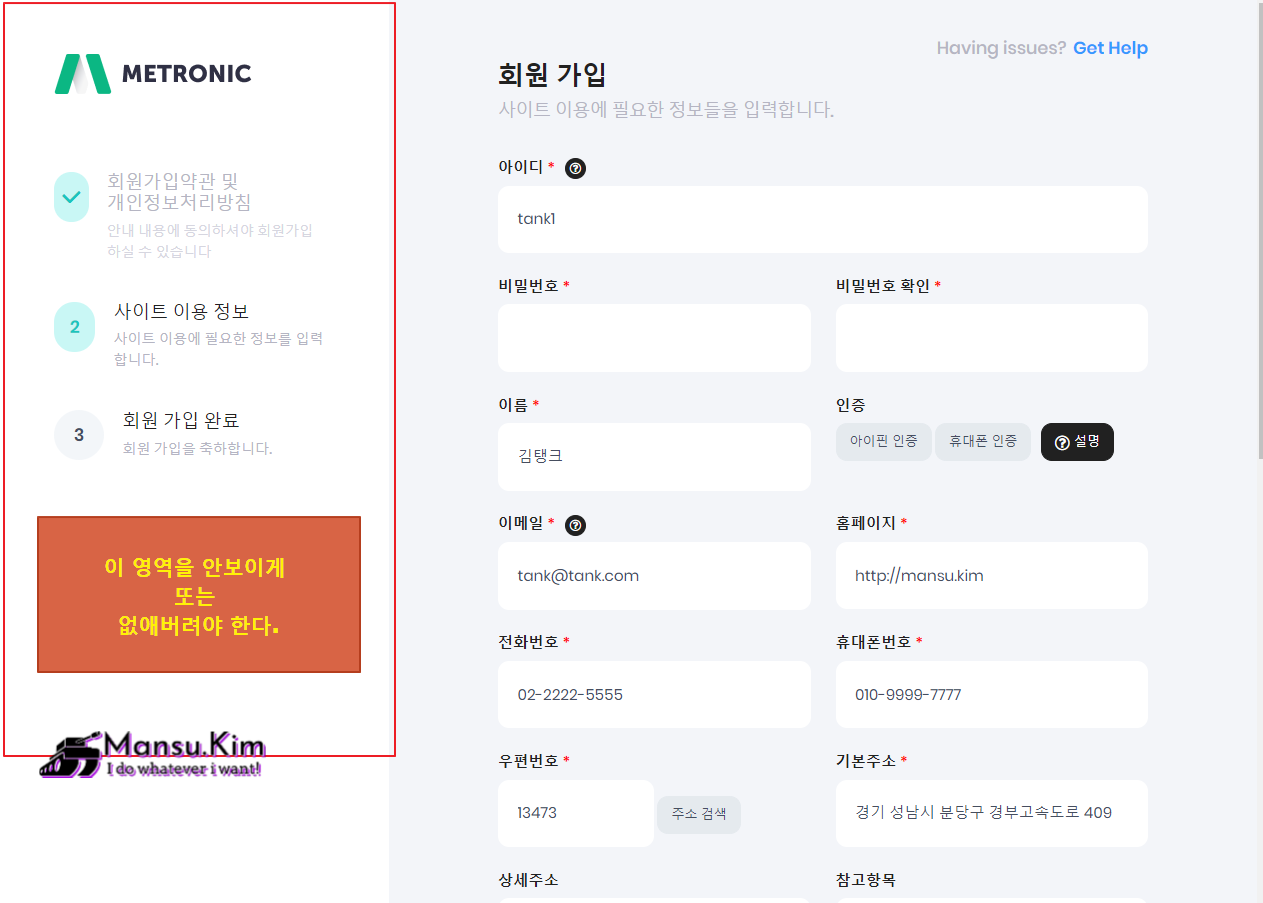Click the 회원 가입 page heading
Screen dimensions: 1263x903
(x=552, y=75)
